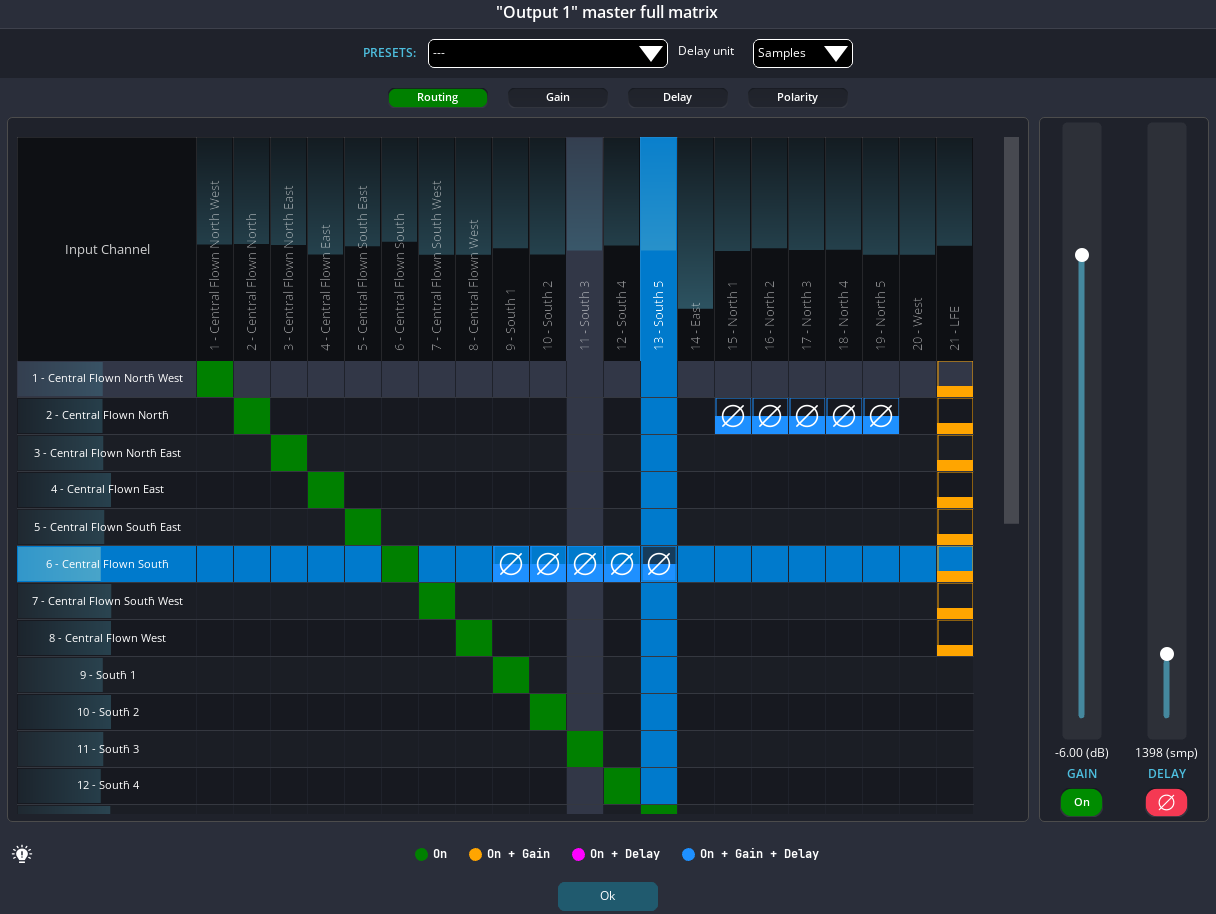
Task: Click the red polarity invert button under DELAY
Action: point(1166,802)
